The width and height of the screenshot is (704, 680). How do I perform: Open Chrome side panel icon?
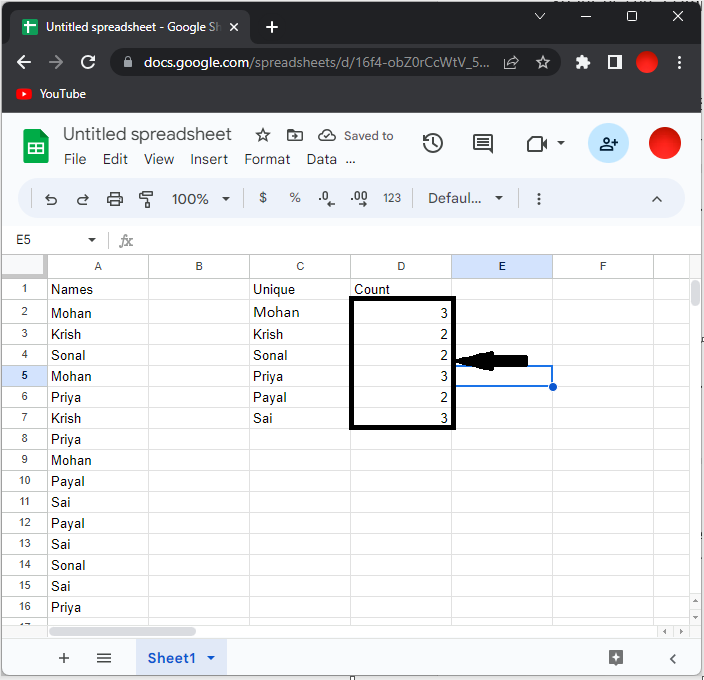tap(615, 62)
